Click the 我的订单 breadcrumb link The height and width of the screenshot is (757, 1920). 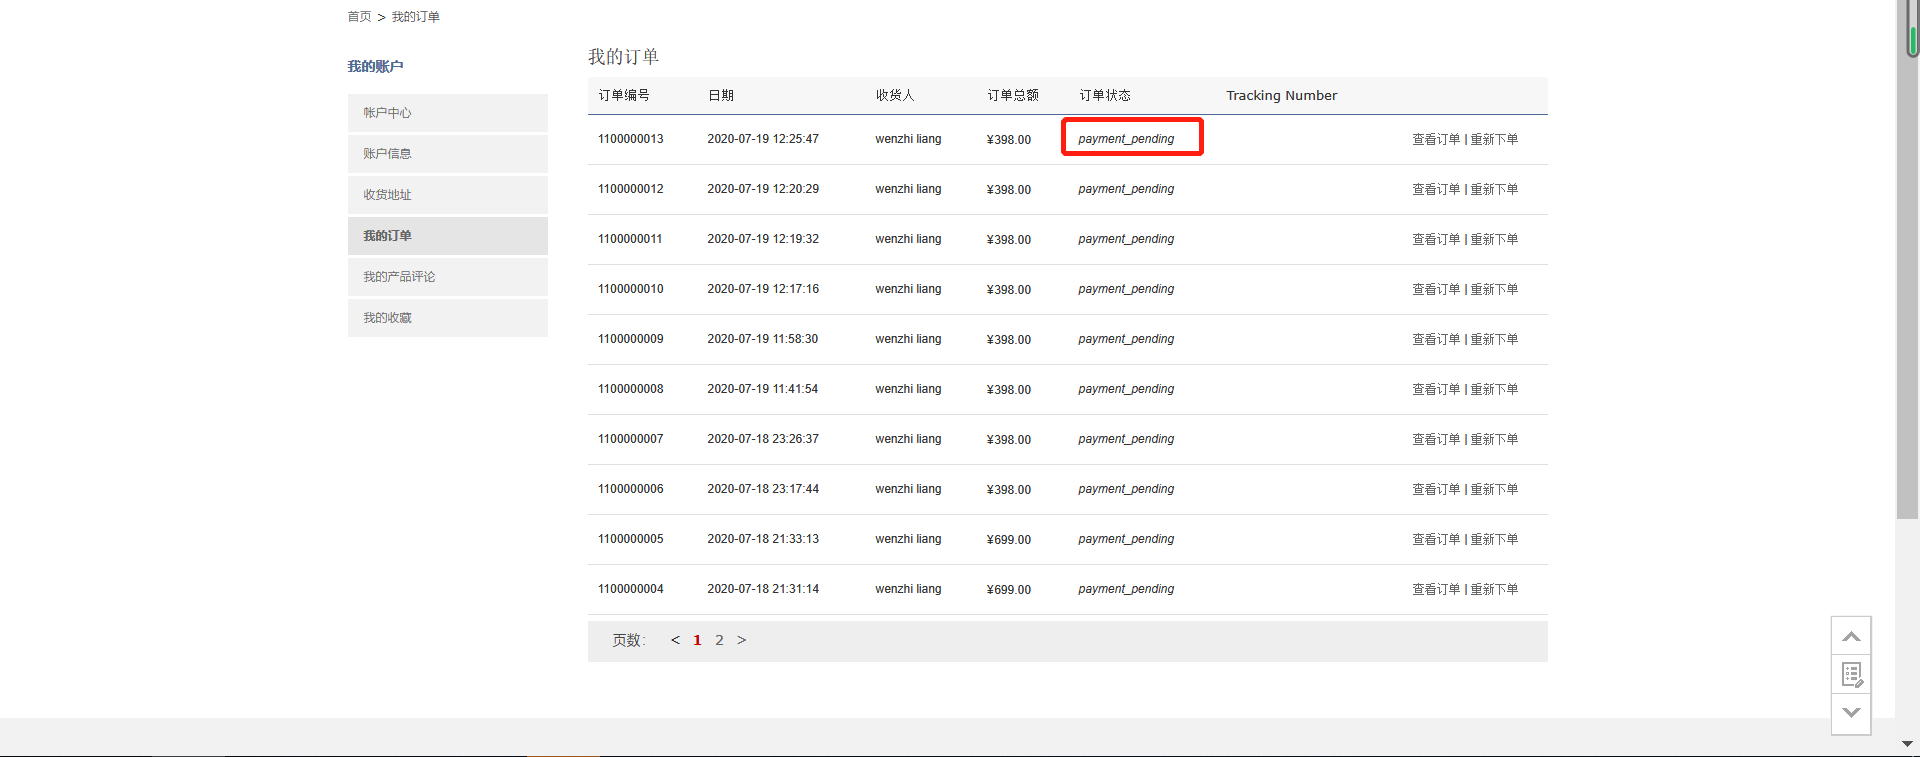[415, 17]
